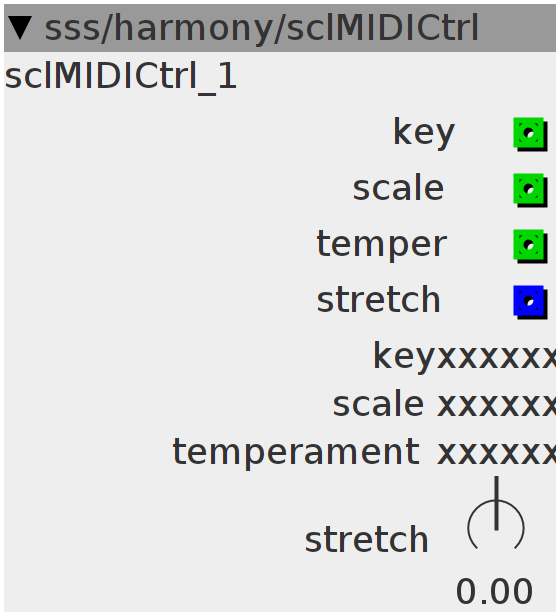Click the scale xxxxxx text display
The height and width of the screenshot is (616, 560).
pos(444,404)
